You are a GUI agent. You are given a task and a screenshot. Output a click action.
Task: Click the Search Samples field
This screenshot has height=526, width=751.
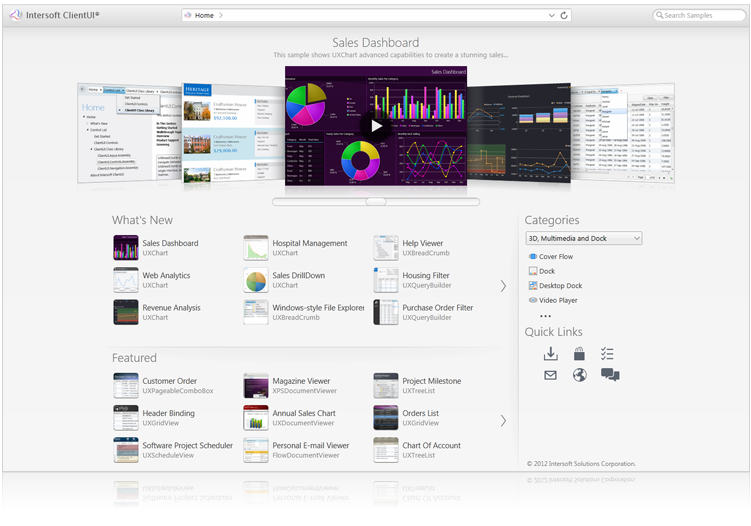(699, 15)
